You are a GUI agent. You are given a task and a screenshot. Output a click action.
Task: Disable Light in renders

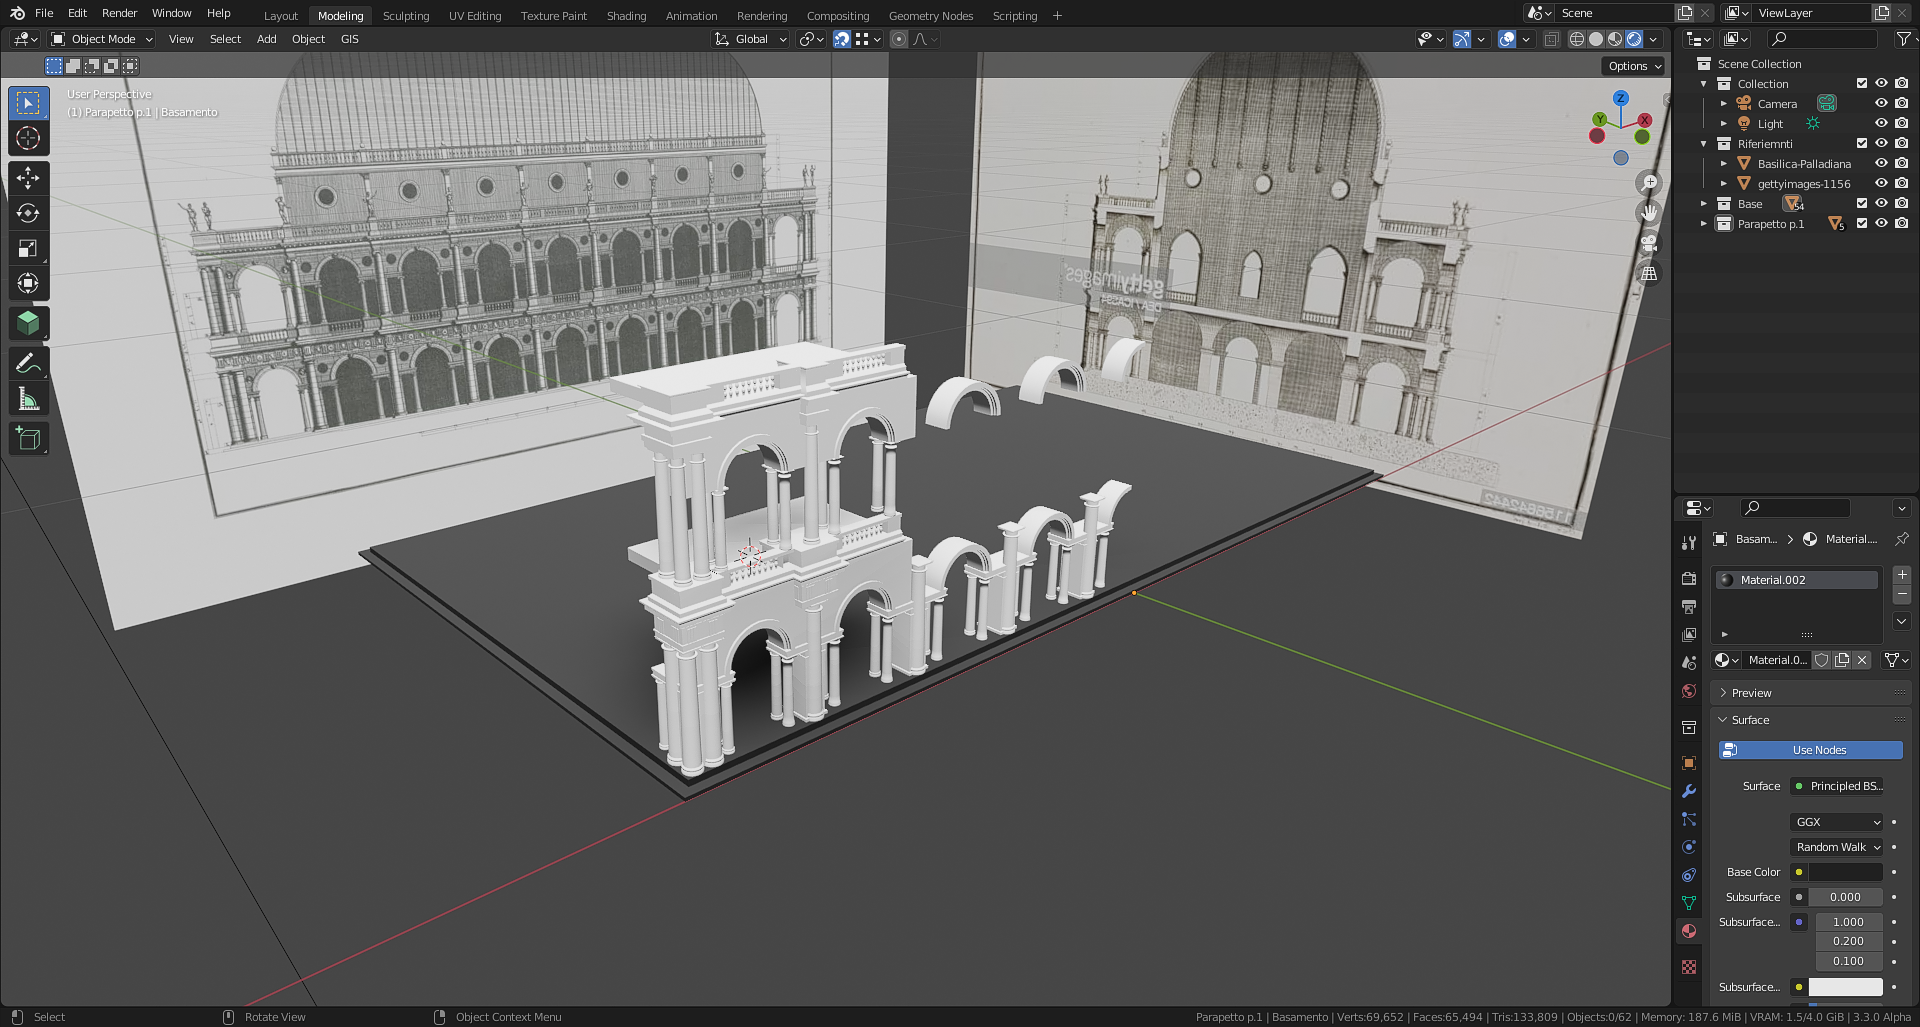coord(1901,123)
